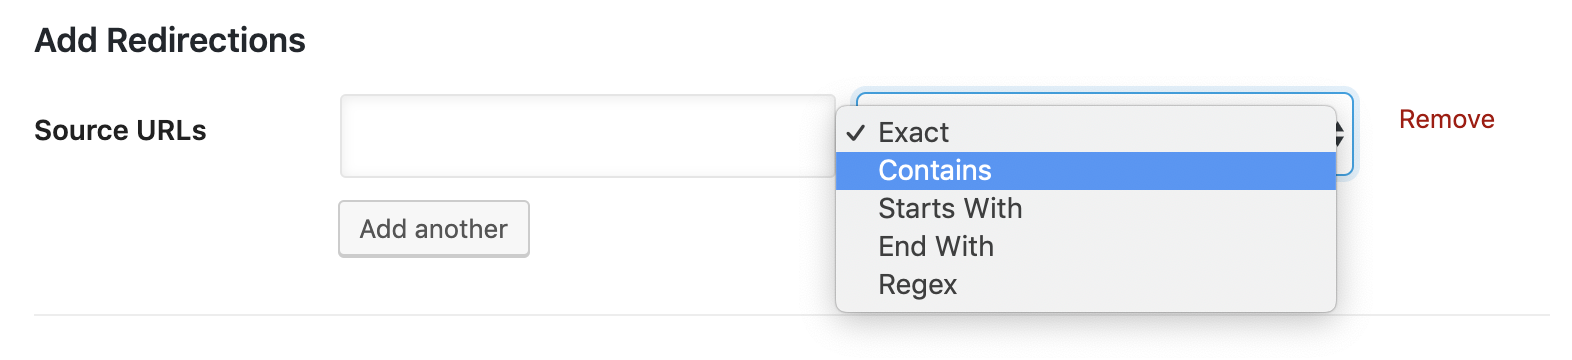Click the Add another button
1572x360 pixels.
(x=434, y=229)
